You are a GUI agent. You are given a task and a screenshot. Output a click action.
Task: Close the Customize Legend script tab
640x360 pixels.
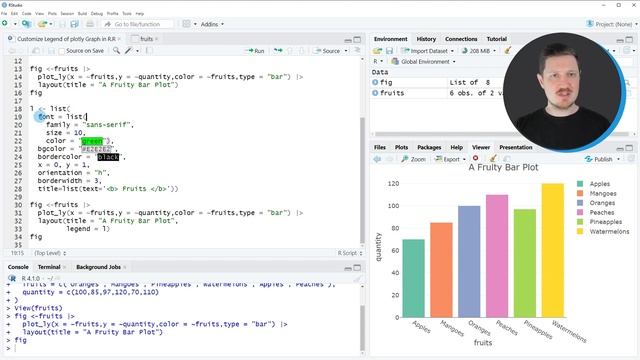click(119, 39)
